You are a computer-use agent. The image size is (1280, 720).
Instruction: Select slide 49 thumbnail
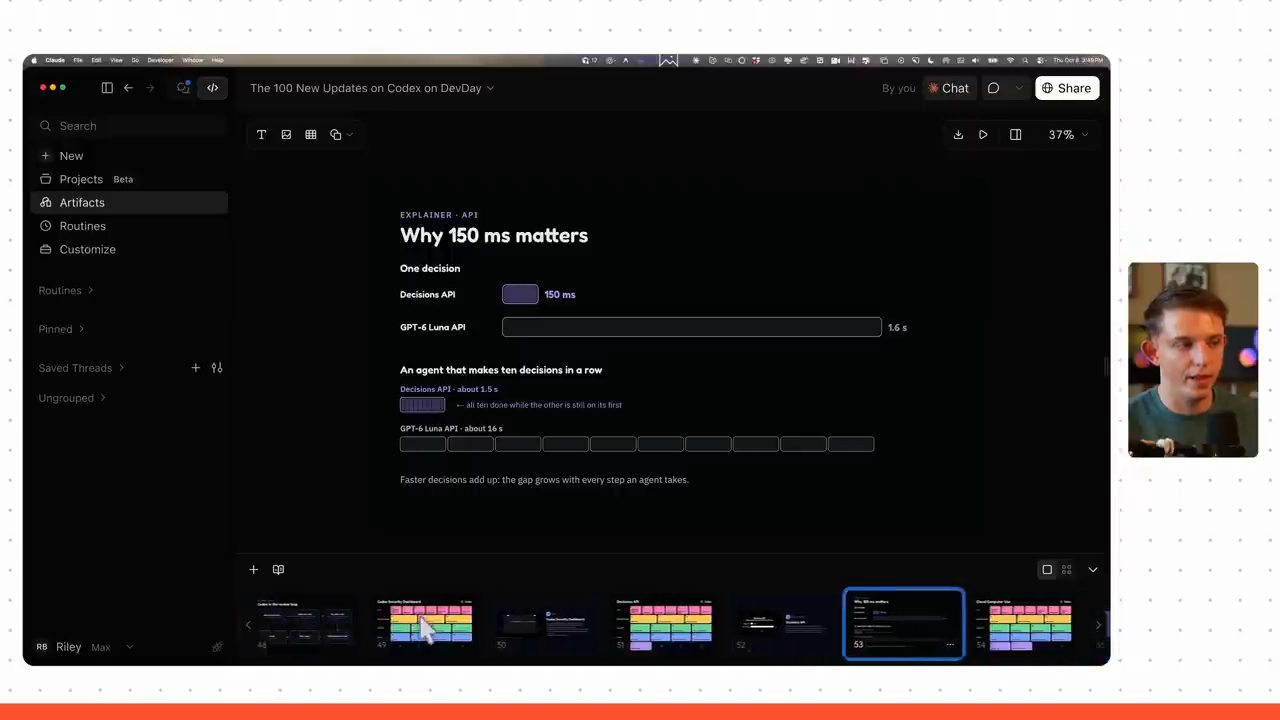[x=424, y=625]
